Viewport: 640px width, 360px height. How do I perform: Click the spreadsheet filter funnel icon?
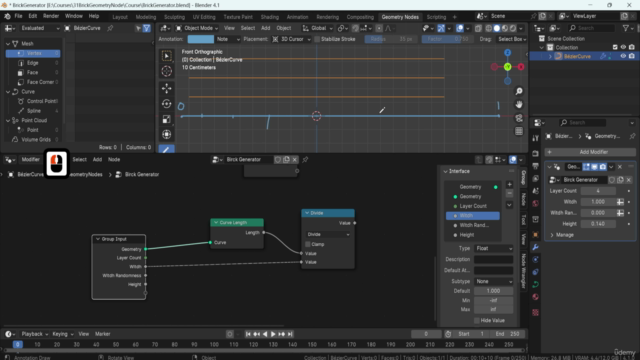coord(147,28)
